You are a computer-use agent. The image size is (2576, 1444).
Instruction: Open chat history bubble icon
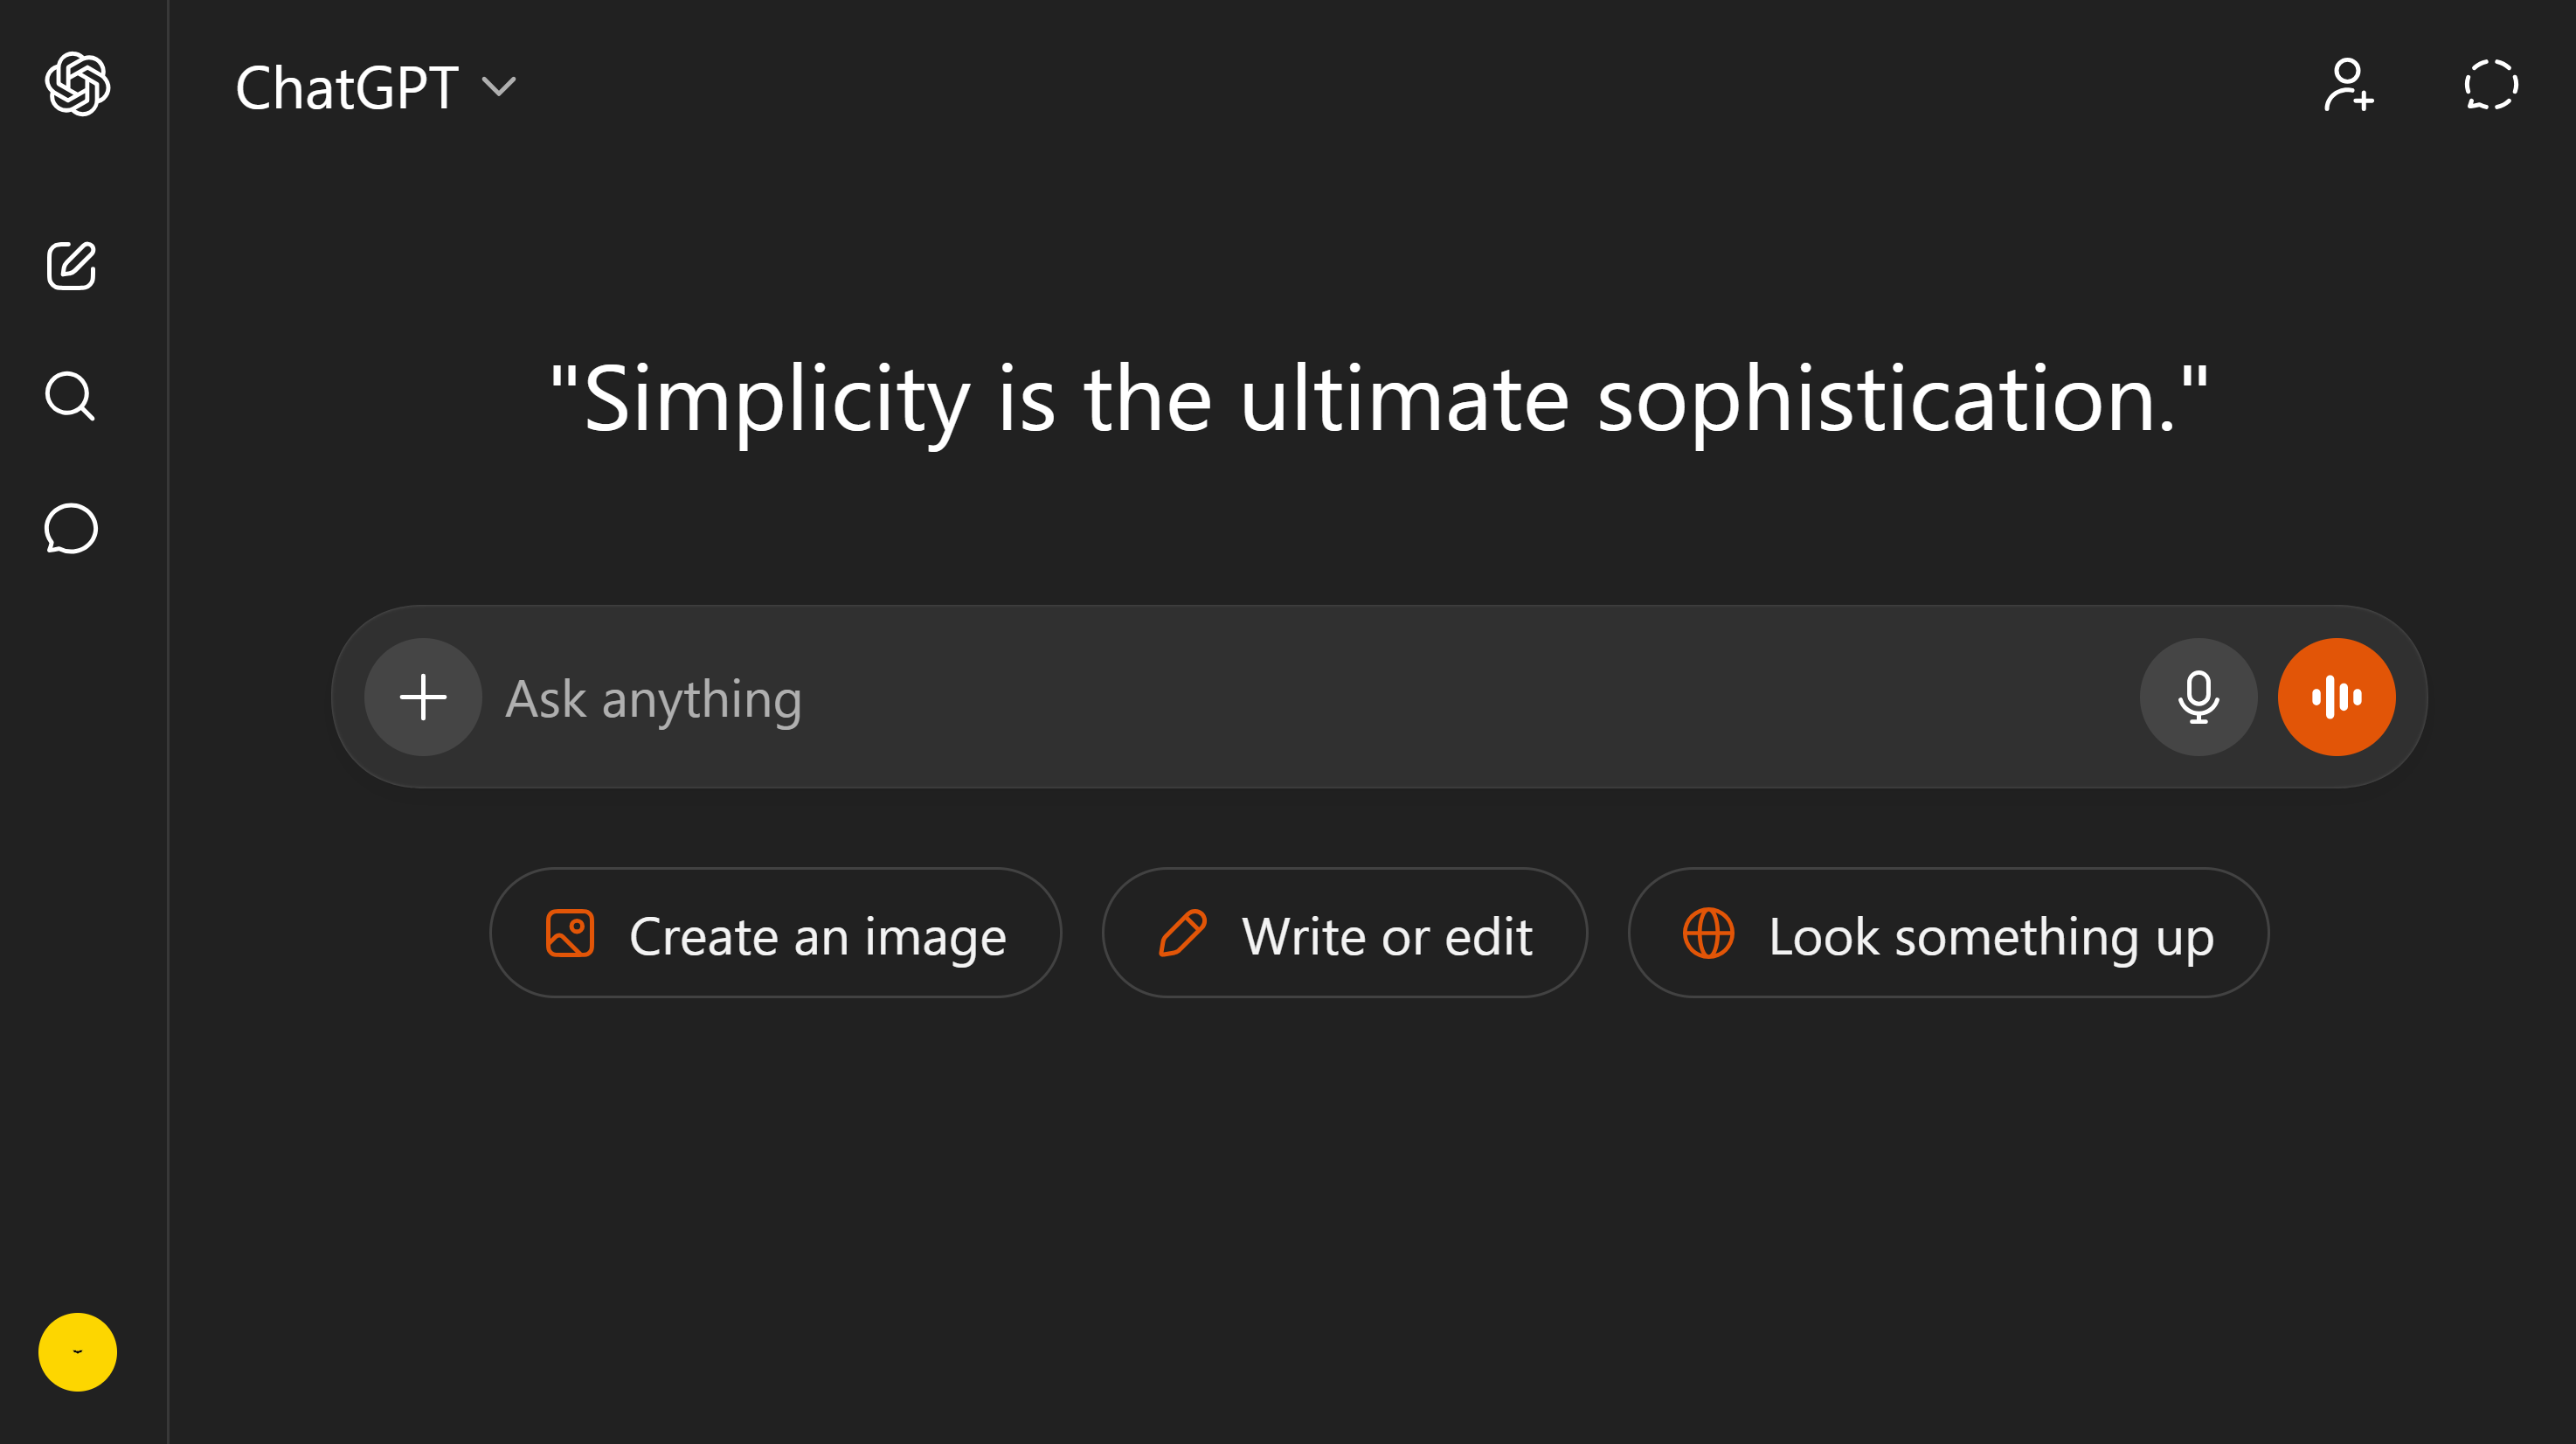coord(71,528)
